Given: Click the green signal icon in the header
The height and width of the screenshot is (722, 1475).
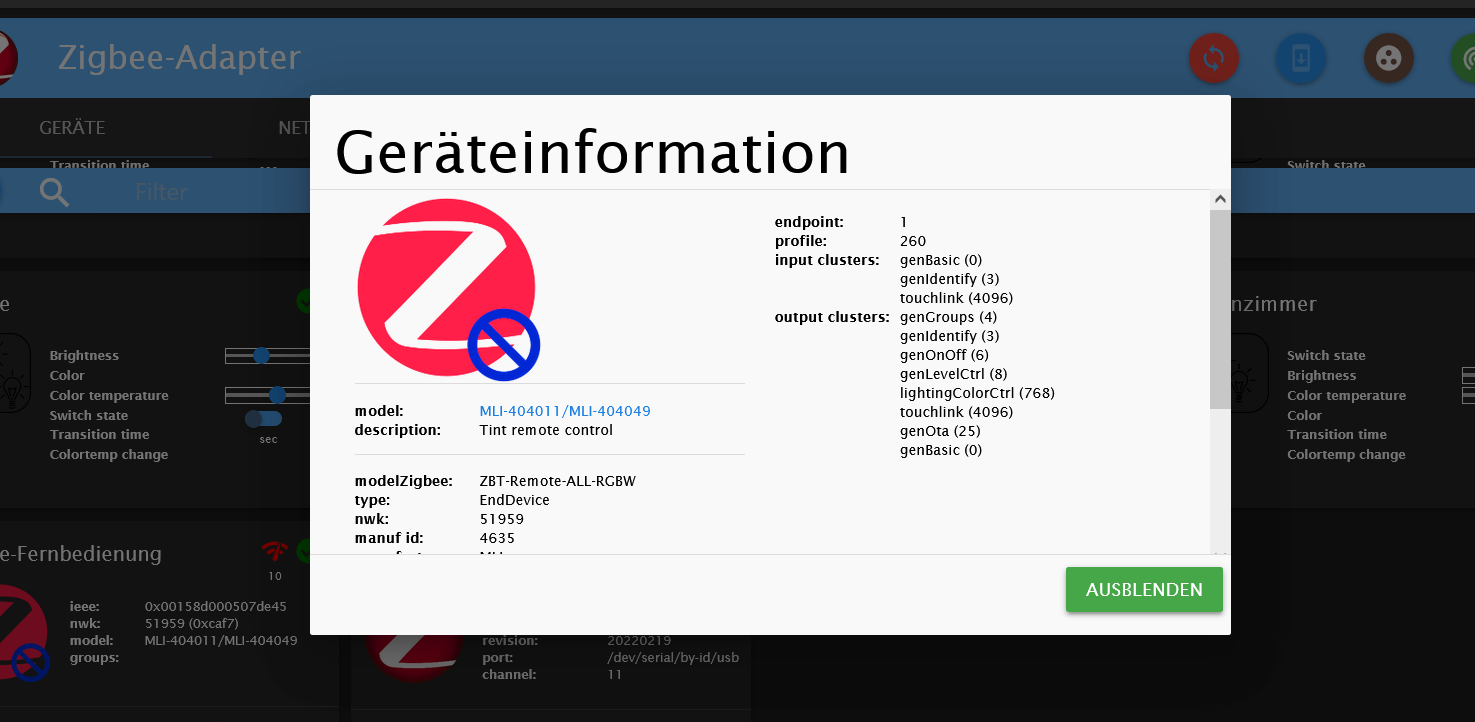Looking at the screenshot, I should pyautogui.click(x=1465, y=58).
